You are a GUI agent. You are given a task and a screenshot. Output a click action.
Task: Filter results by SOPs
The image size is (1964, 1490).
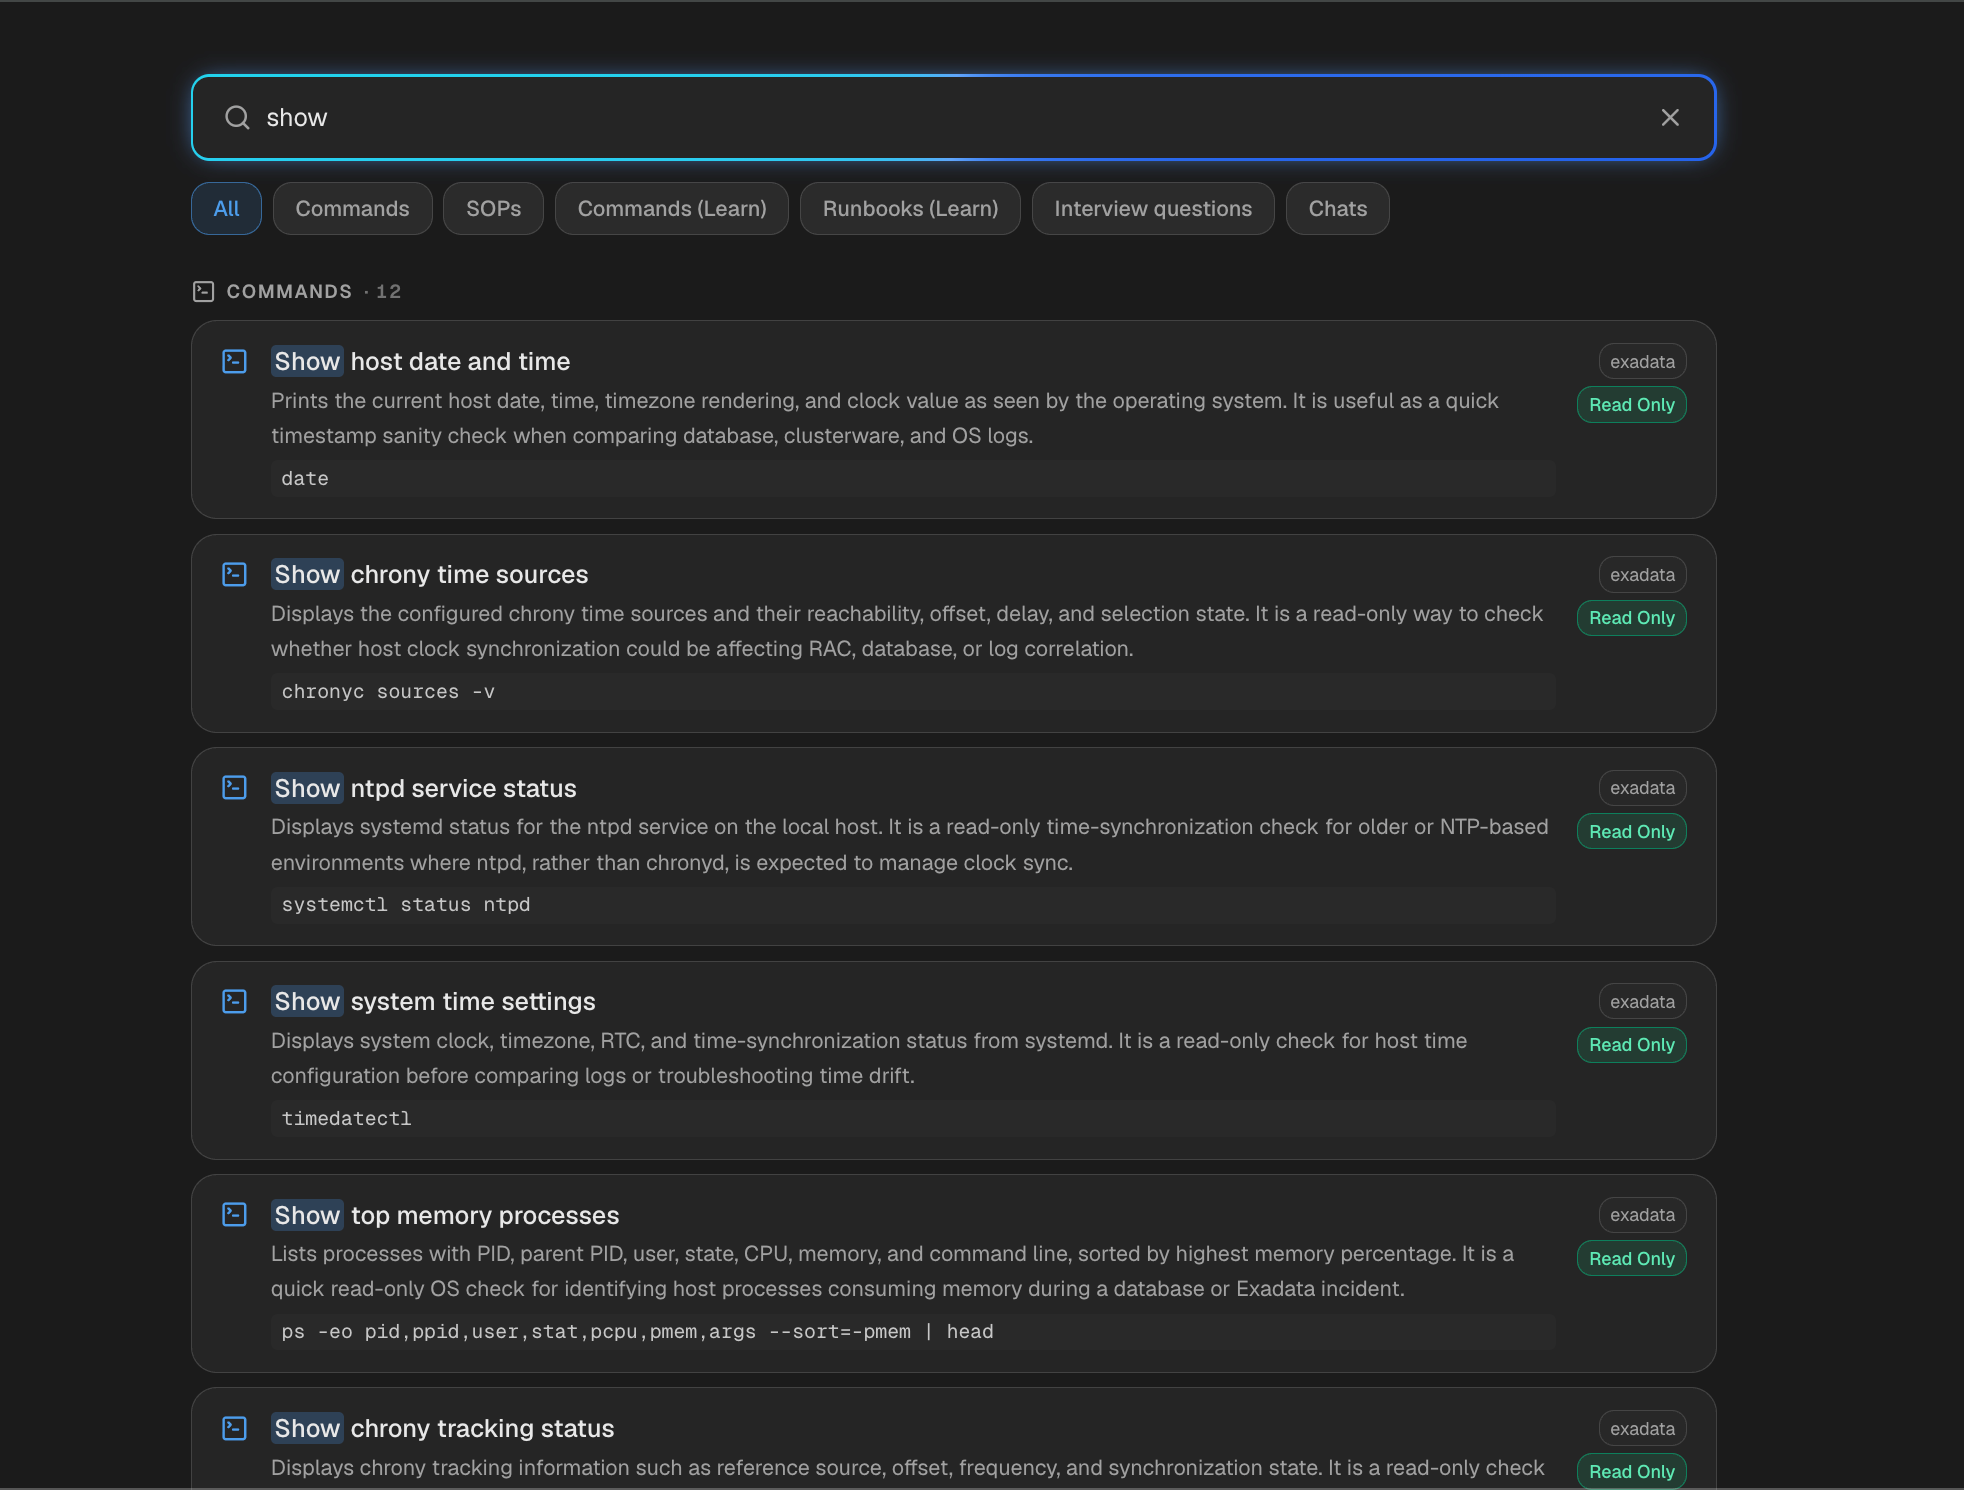[x=493, y=209]
